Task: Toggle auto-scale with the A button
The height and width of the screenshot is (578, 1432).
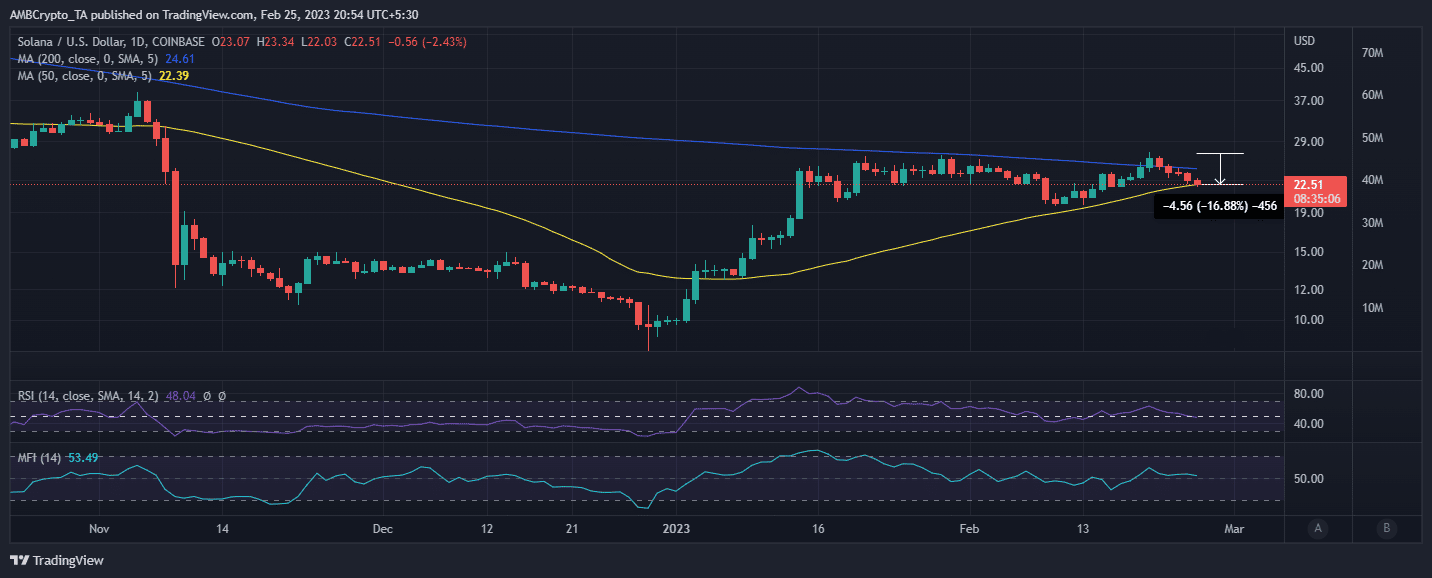Action: click(1319, 528)
